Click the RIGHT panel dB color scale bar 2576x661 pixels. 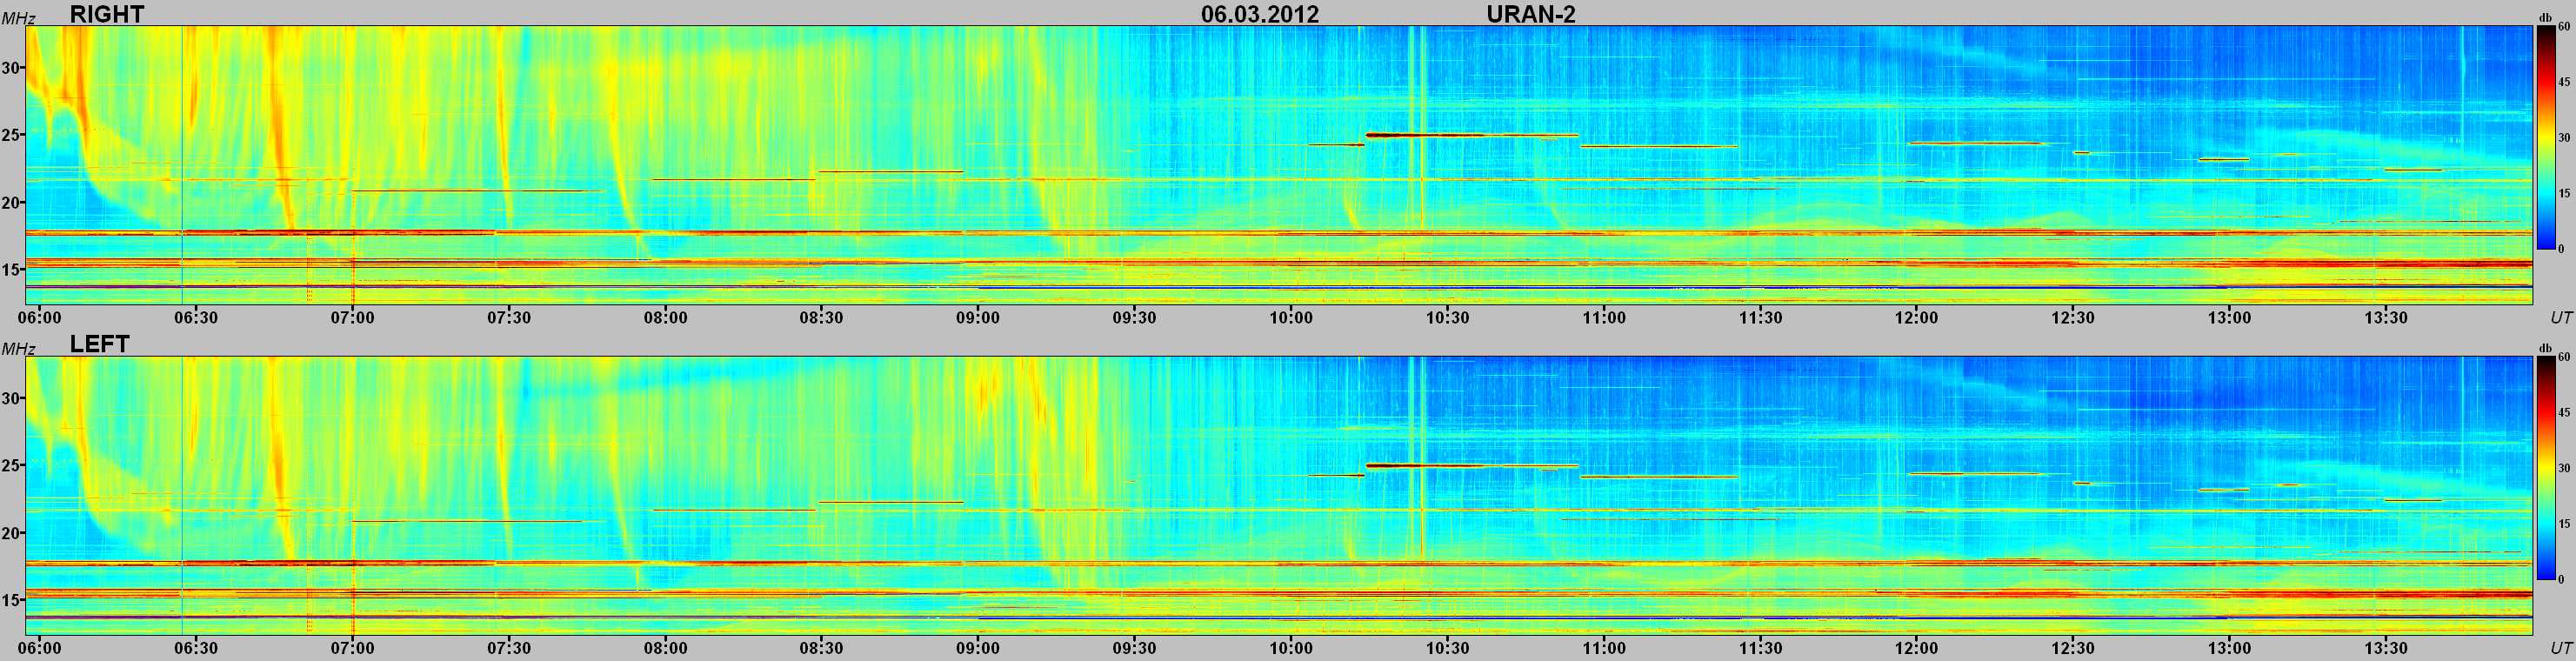pyautogui.click(x=2545, y=137)
